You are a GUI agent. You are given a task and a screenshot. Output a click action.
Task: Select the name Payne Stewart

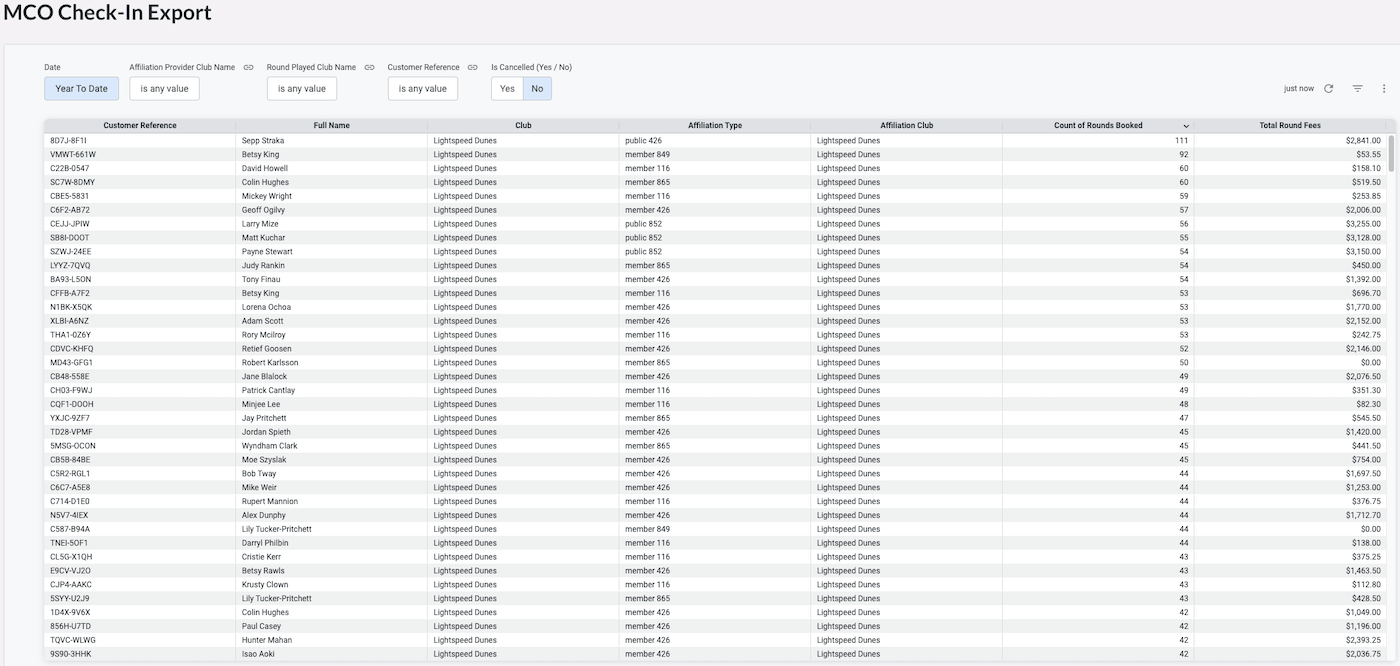tap(267, 252)
